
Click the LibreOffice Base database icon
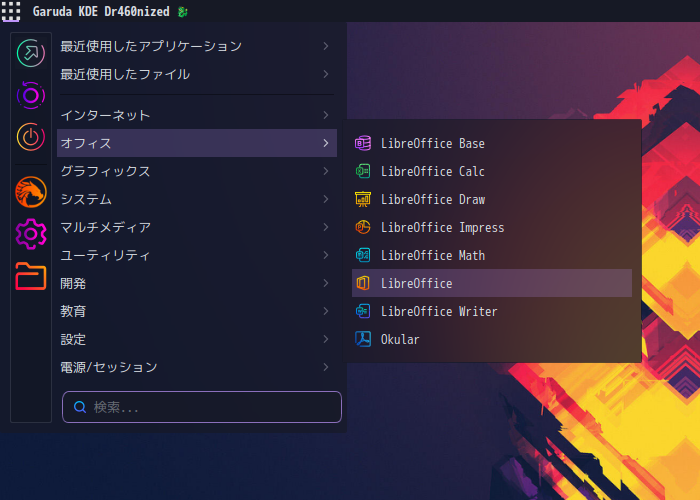(x=362, y=143)
